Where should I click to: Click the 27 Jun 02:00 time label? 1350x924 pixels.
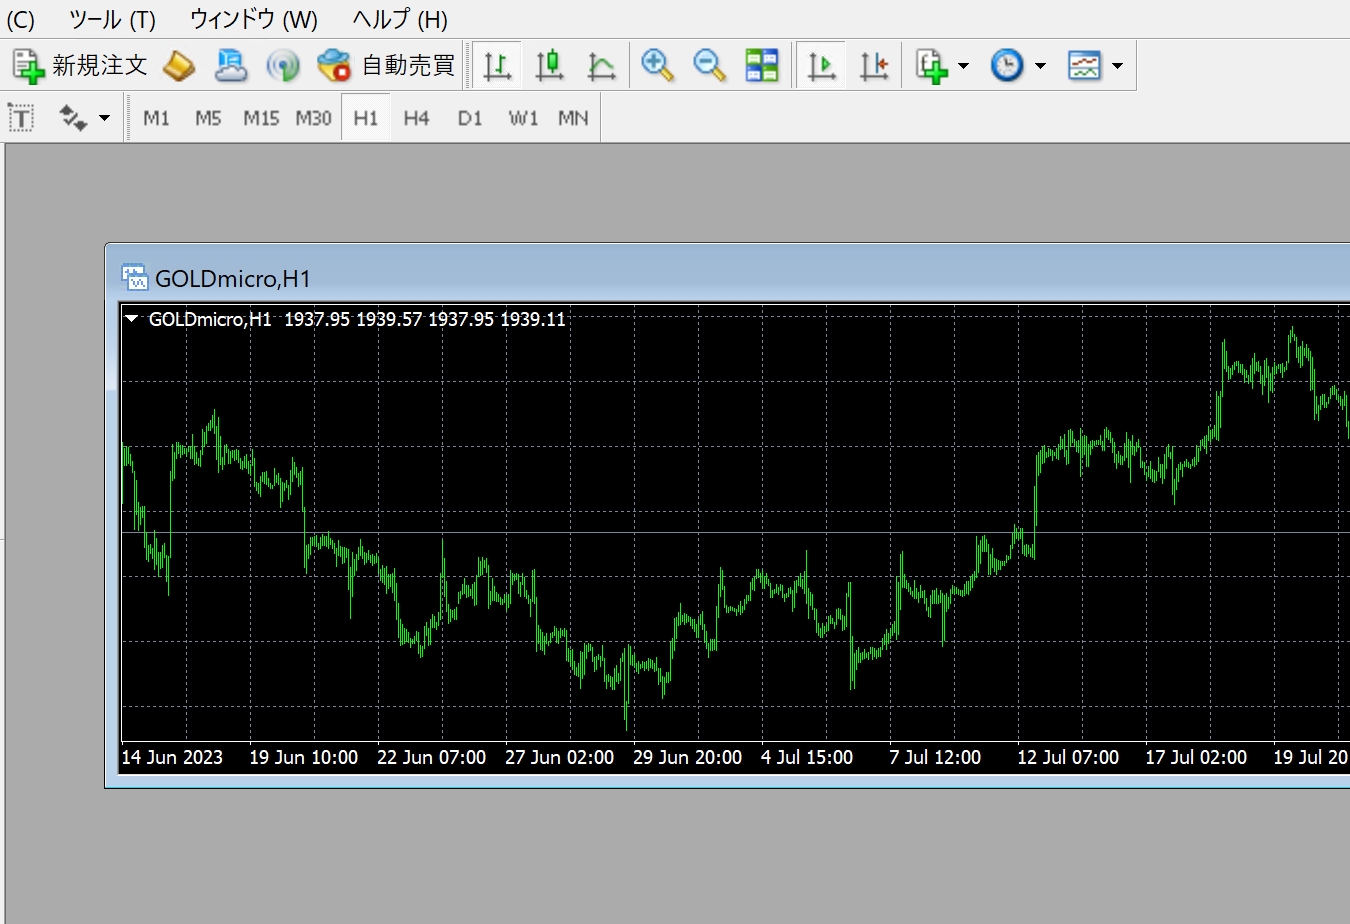pos(559,758)
